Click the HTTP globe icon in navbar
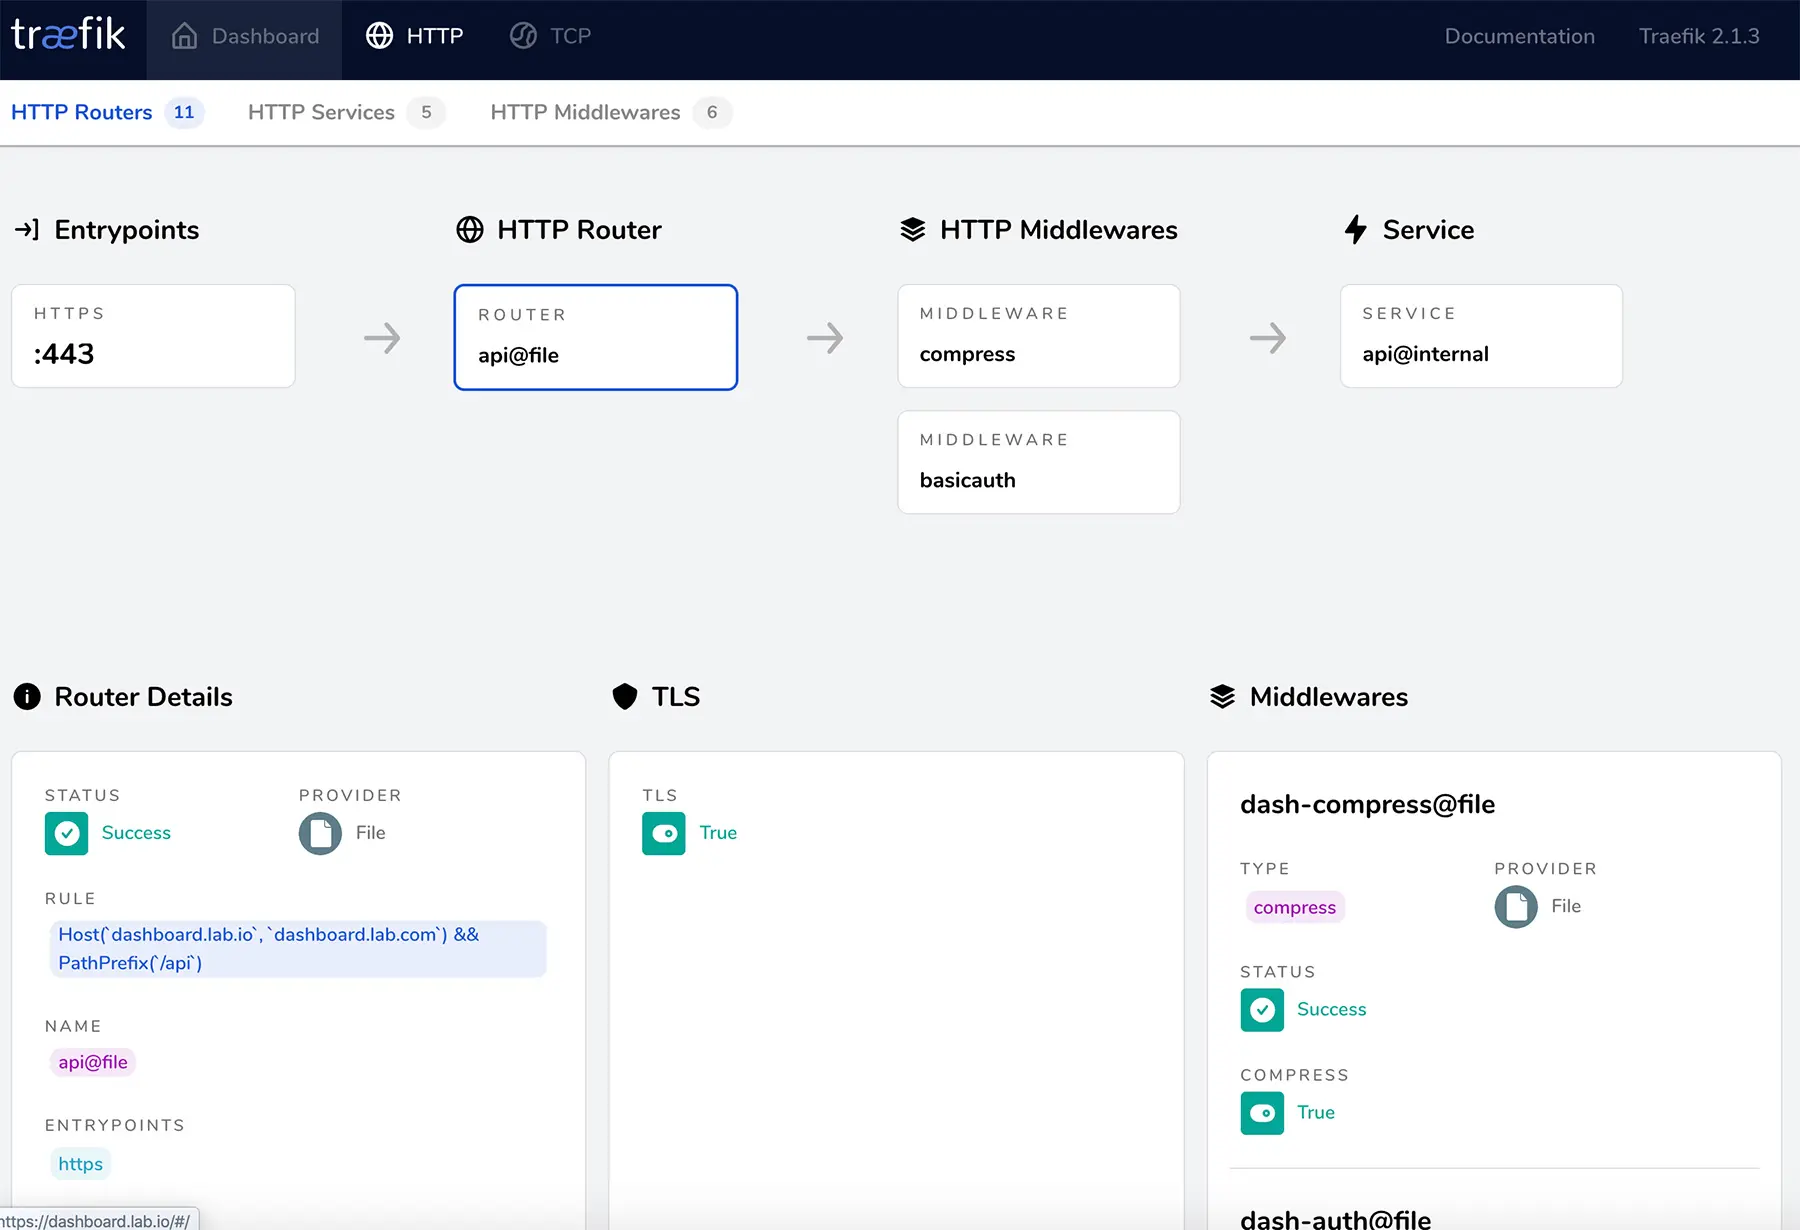Image resolution: width=1800 pixels, height=1230 pixels. pyautogui.click(x=379, y=36)
